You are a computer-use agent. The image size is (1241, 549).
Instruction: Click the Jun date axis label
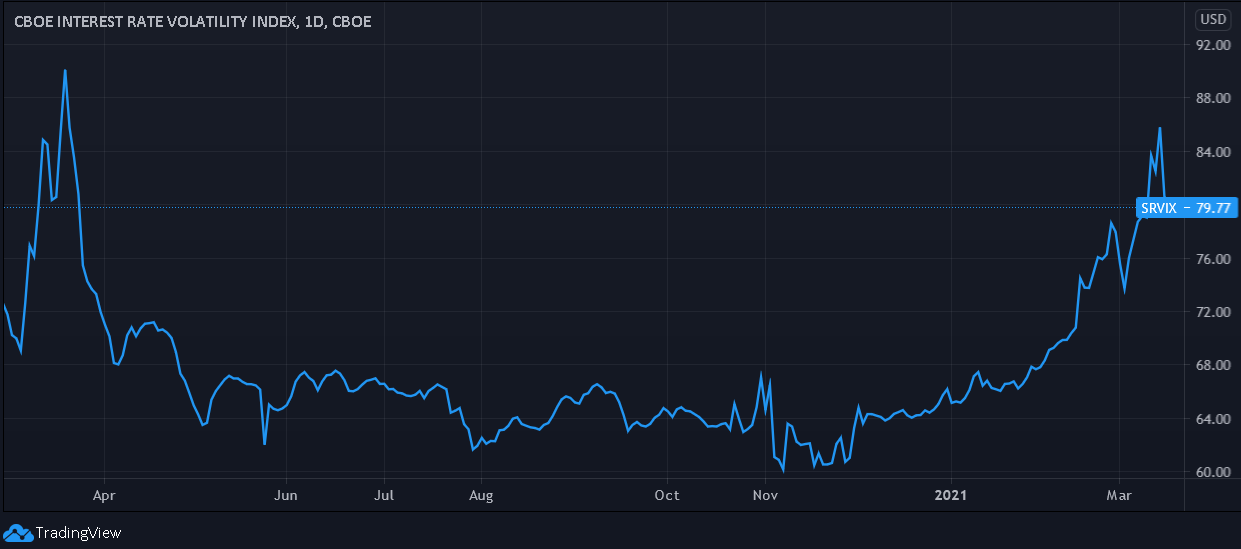[286, 495]
